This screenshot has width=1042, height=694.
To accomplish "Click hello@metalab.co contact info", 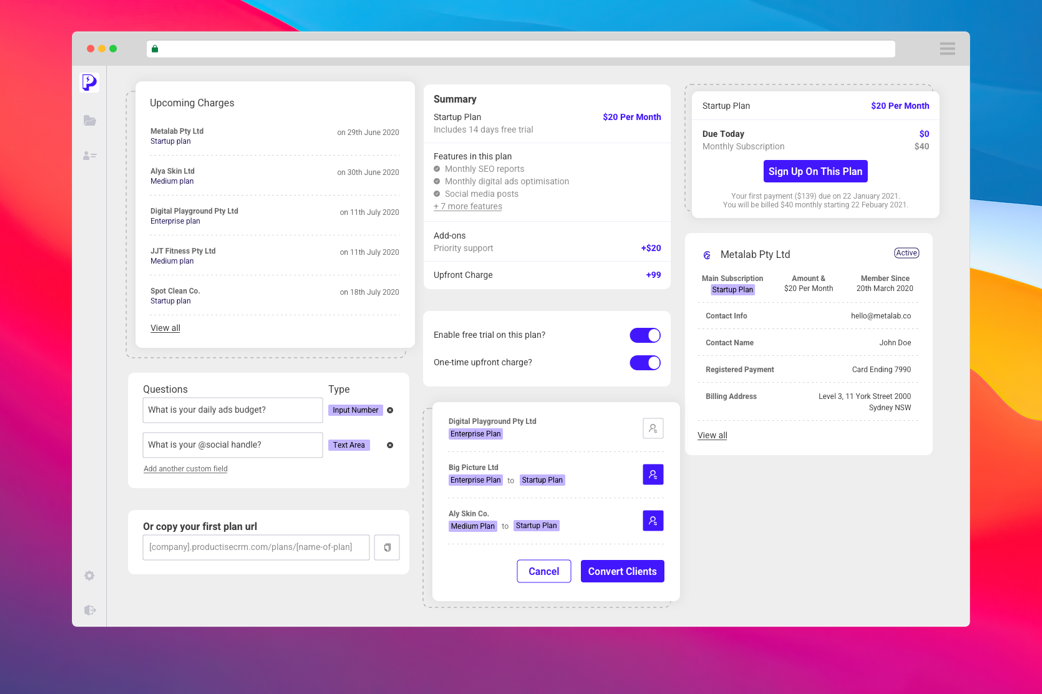I will click(x=881, y=316).
